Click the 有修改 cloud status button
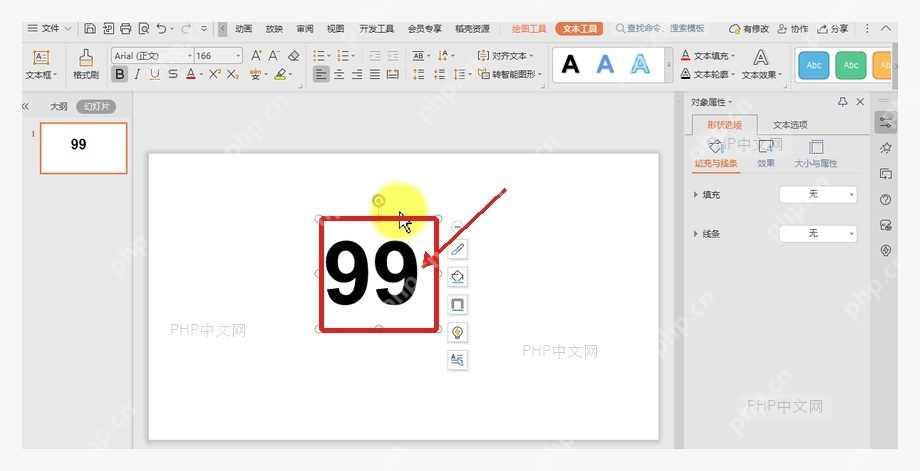 749,28
